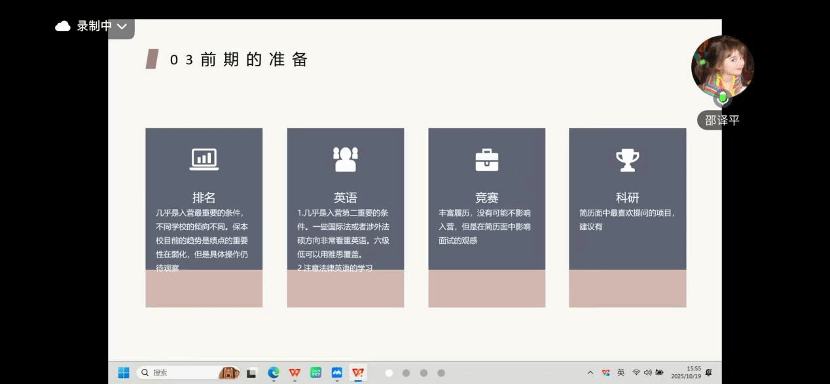Select the 竞赛 card heading
The image size is (830, 384).
click(x=486, y=198)
